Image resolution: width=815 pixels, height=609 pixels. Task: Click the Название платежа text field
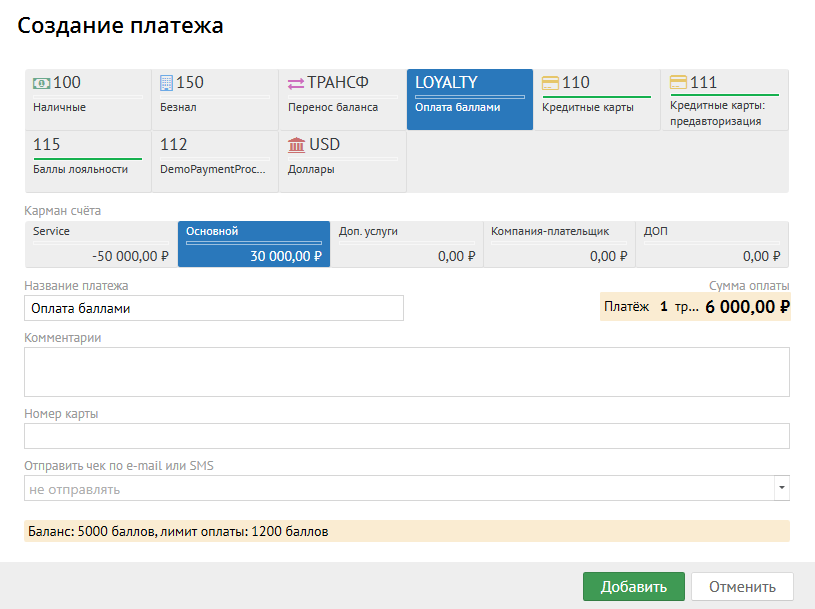214,308
